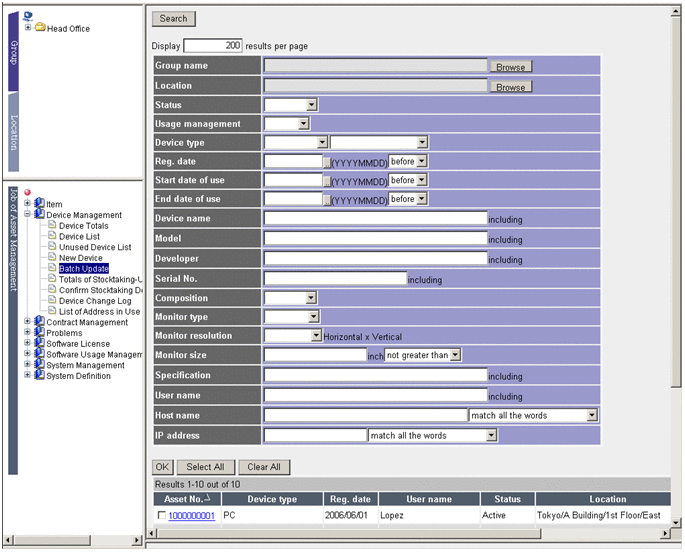
Task: Click the Problems book icon
Action: 39,333
